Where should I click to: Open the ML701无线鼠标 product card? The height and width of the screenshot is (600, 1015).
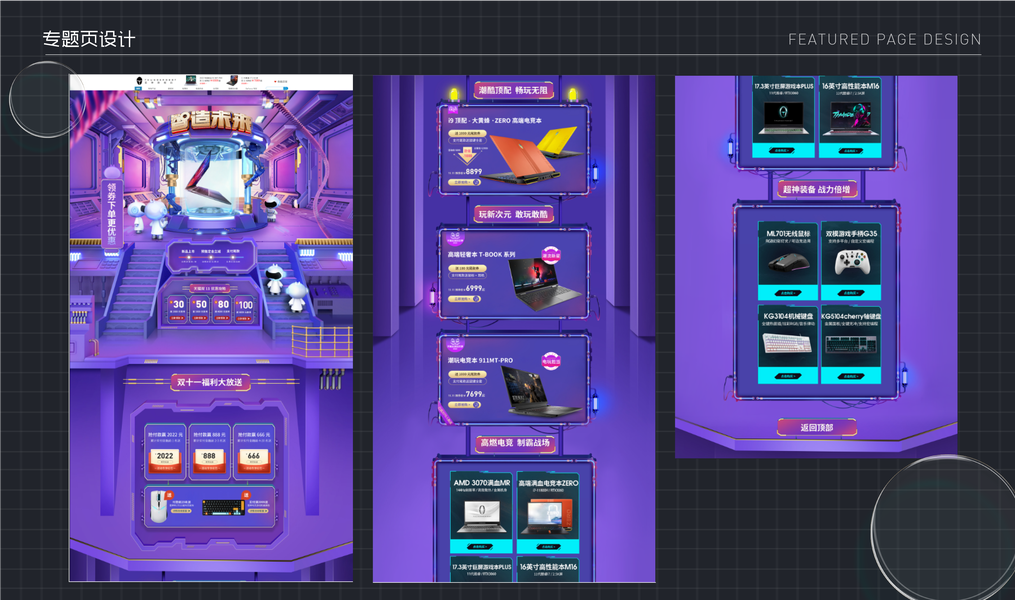tap(788, 261)
